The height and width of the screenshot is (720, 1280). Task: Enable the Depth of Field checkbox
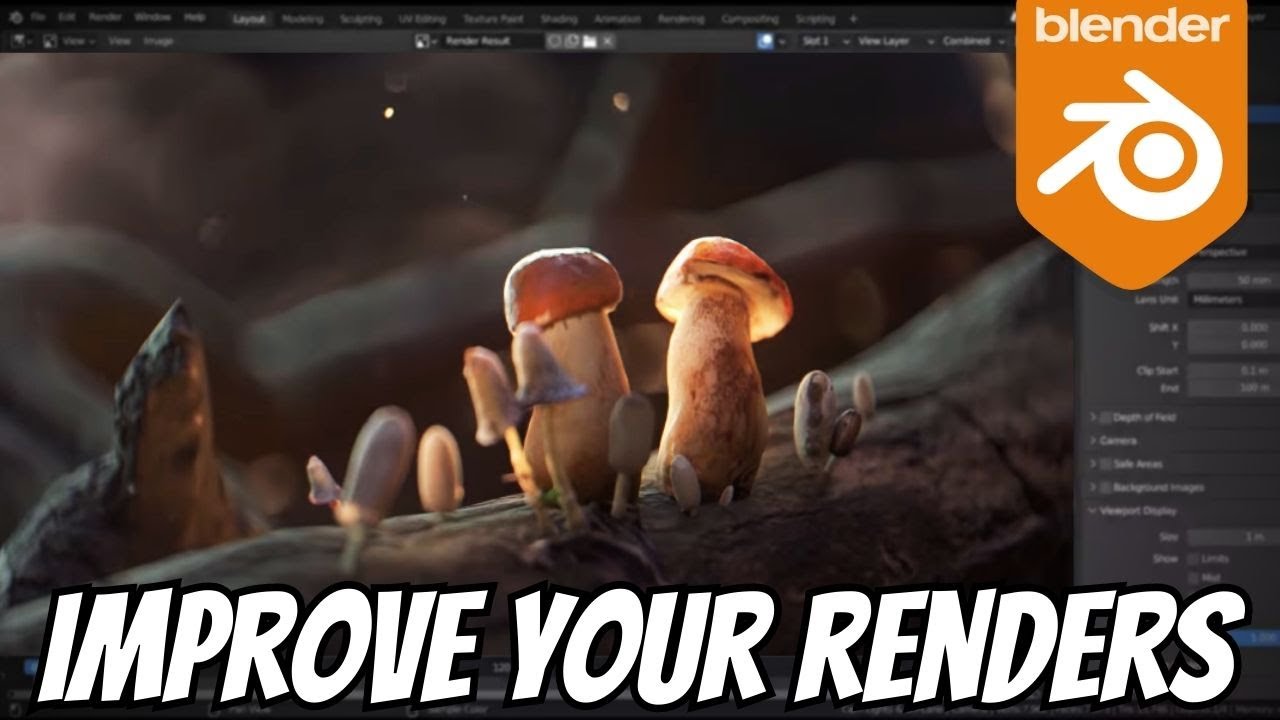pyautogui.click(x=1106, y=417)
